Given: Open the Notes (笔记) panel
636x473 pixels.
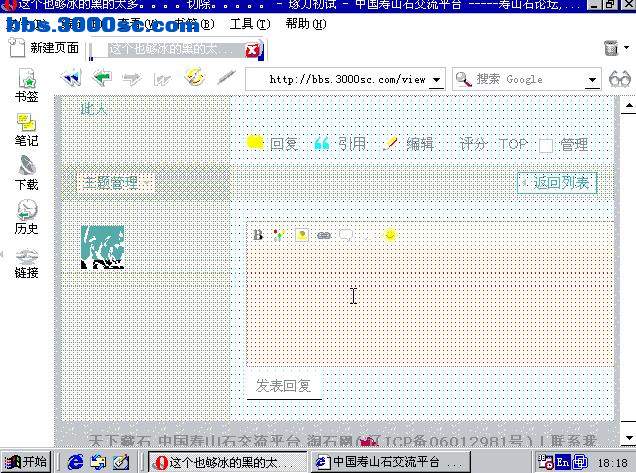Looking at the screenshot, I should [x=26, y=130].
